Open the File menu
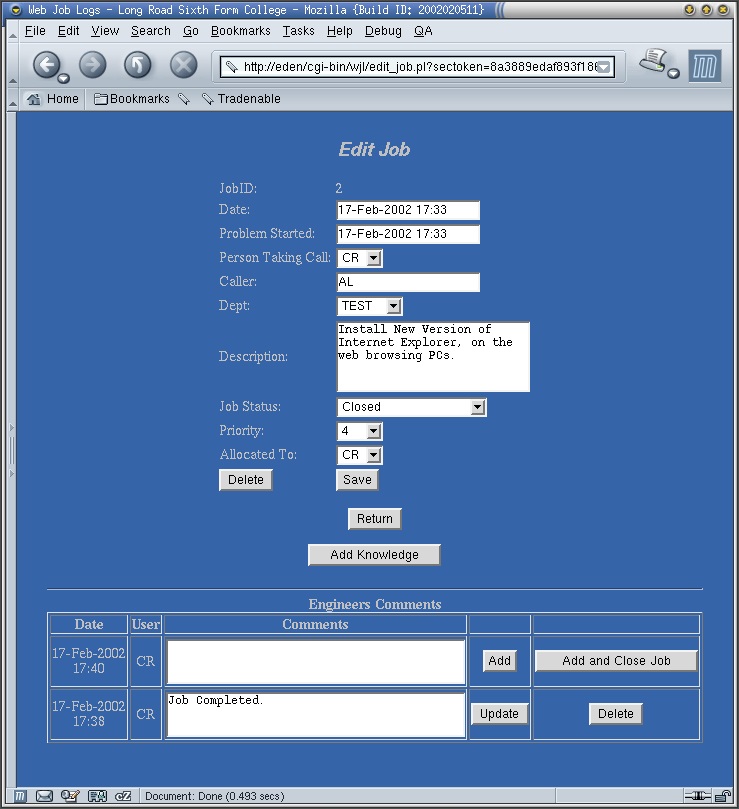This screenshot has width=739, height=809. [35, 31]
